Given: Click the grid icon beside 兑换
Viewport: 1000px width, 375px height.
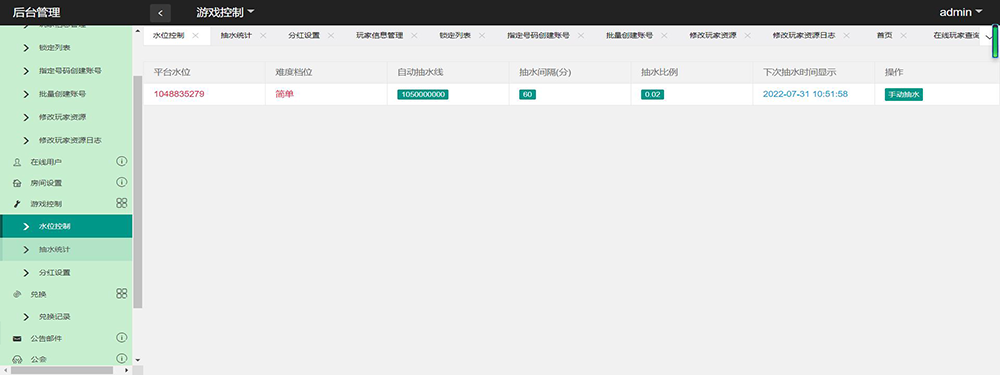Looking at the screenshot, I should [x=121, y=293].
